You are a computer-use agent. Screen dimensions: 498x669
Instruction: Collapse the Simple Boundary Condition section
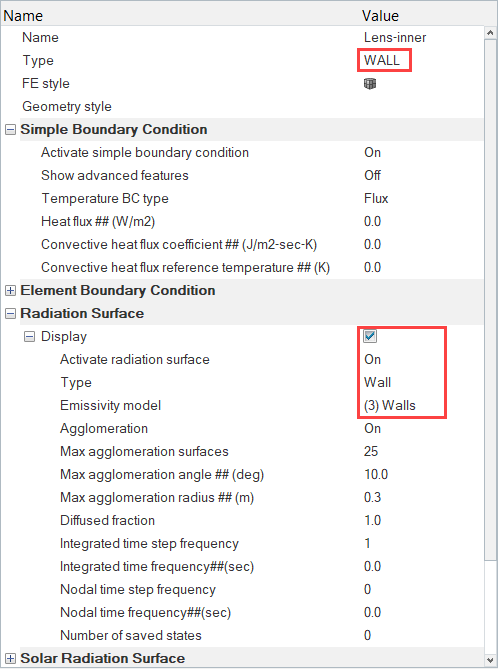pyautogui.click(x=10, y=130)
